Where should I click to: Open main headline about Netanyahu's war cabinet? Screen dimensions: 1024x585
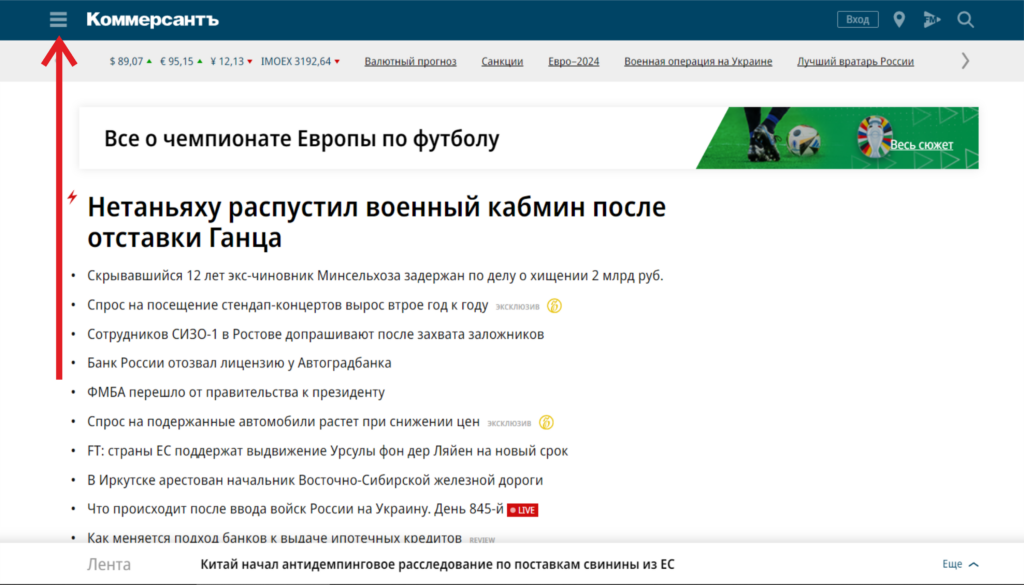tap(376, 223)
